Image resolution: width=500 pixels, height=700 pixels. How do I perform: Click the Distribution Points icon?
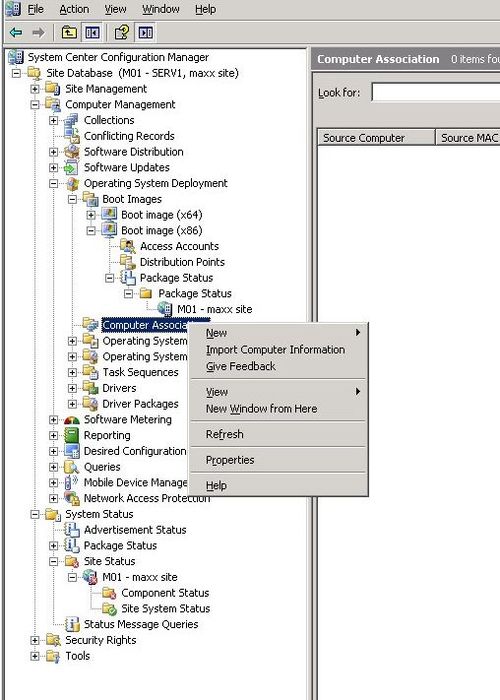[128, 262]
